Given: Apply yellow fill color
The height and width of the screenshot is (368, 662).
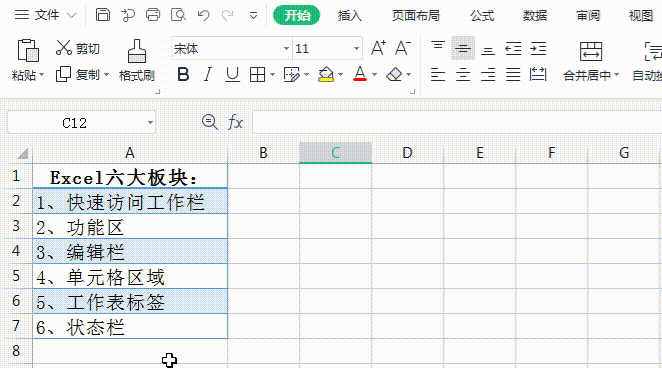Looking at the screenshot, I should (x=326, y=75).
